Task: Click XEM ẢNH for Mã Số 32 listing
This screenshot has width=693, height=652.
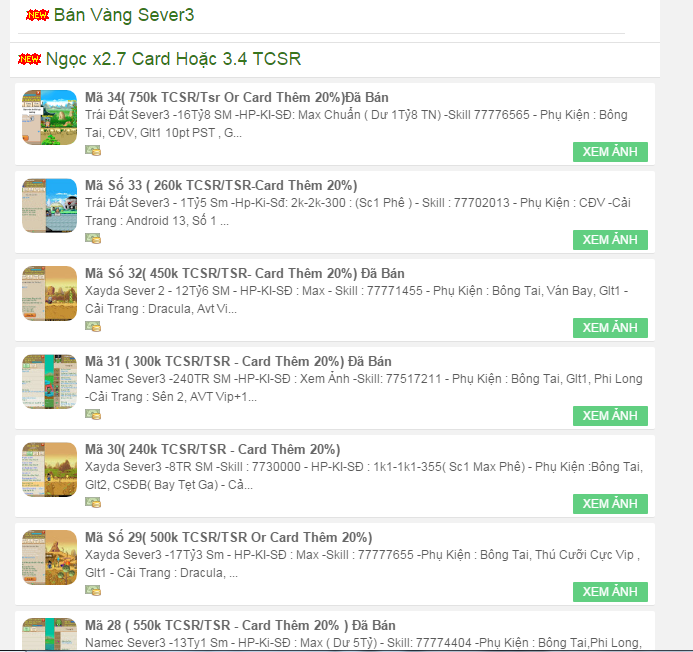Action: [x=610, y=328]
